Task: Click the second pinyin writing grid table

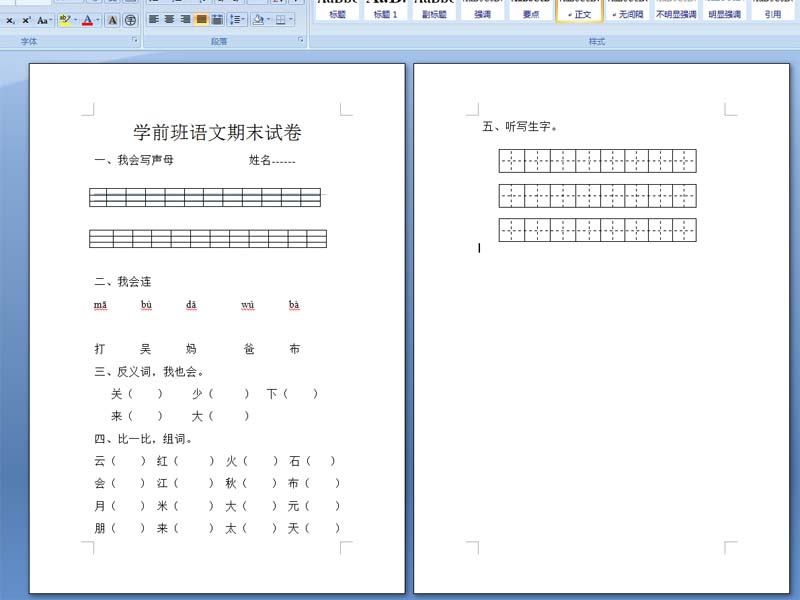Action: point(208,239)
